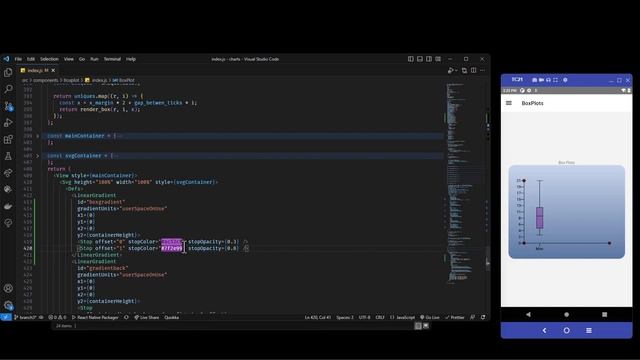Open the Search view in activity bar
This screenshot has height=360, width=640.
(8, 89)
